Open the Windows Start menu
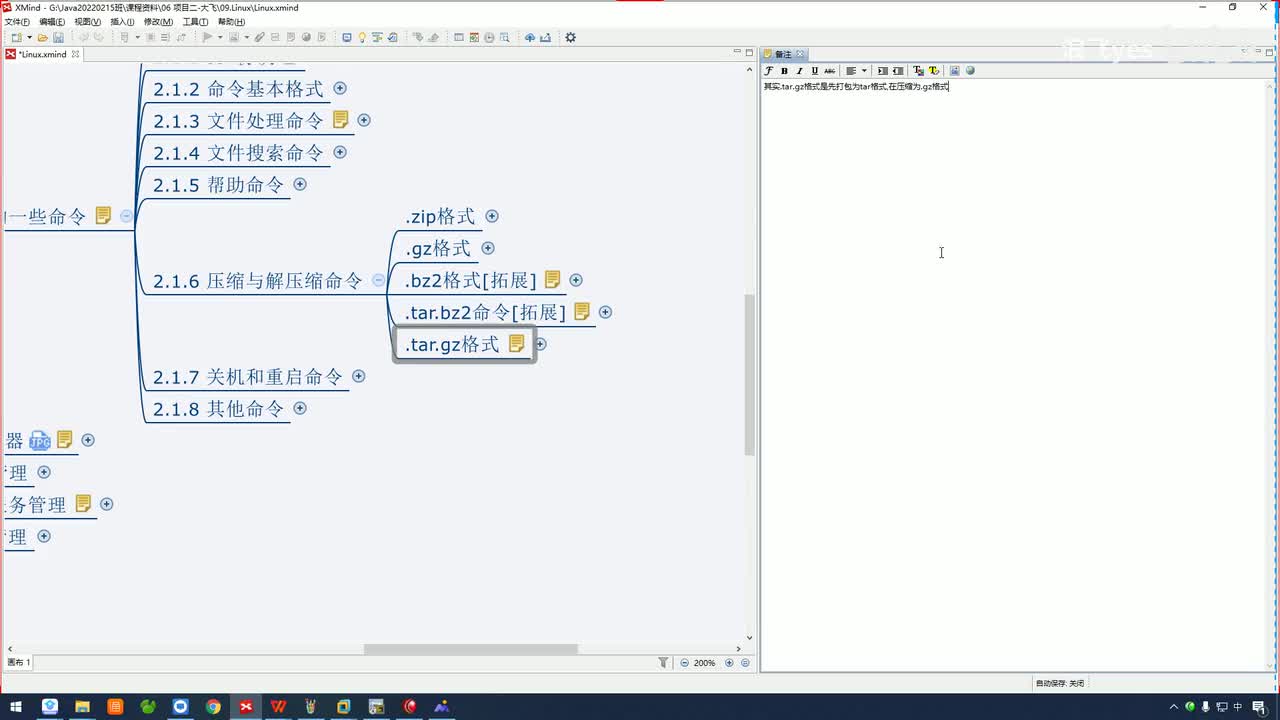The width and height of the screenshot is (1280, 720). (x=16, y=707)
